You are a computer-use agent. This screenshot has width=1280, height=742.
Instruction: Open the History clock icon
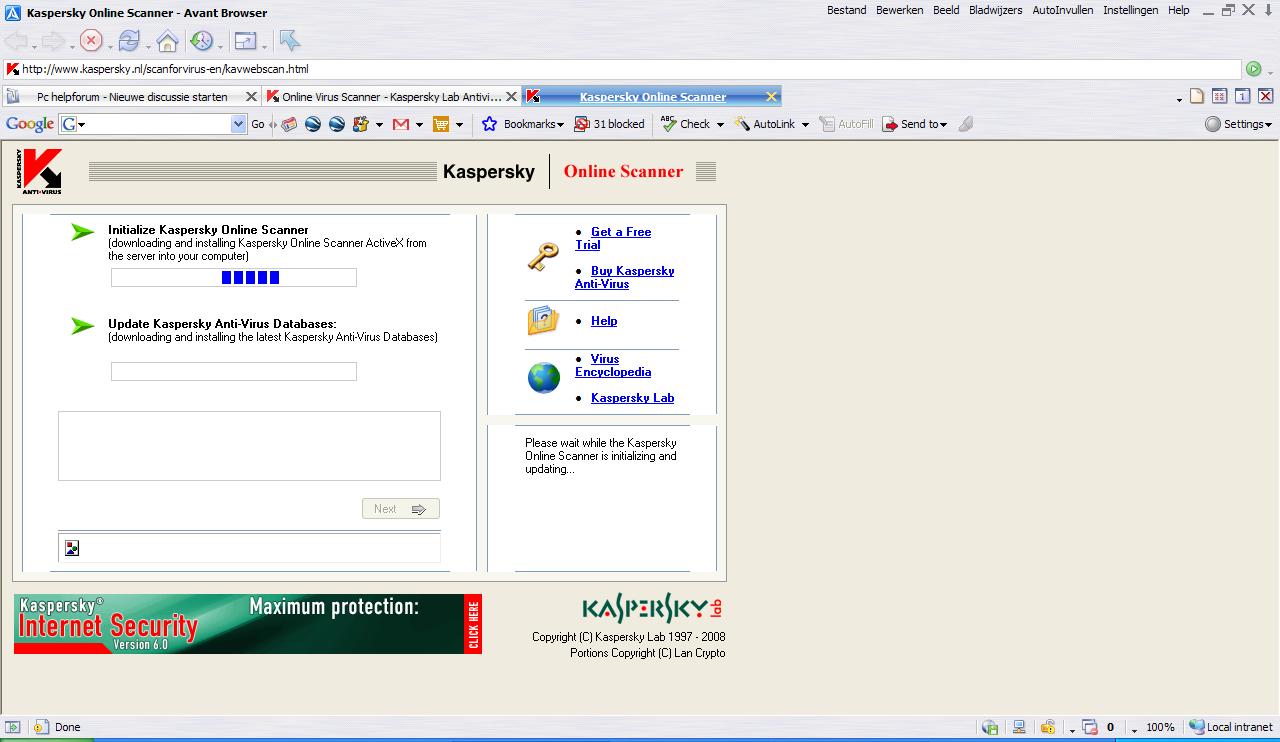[201, 41]
